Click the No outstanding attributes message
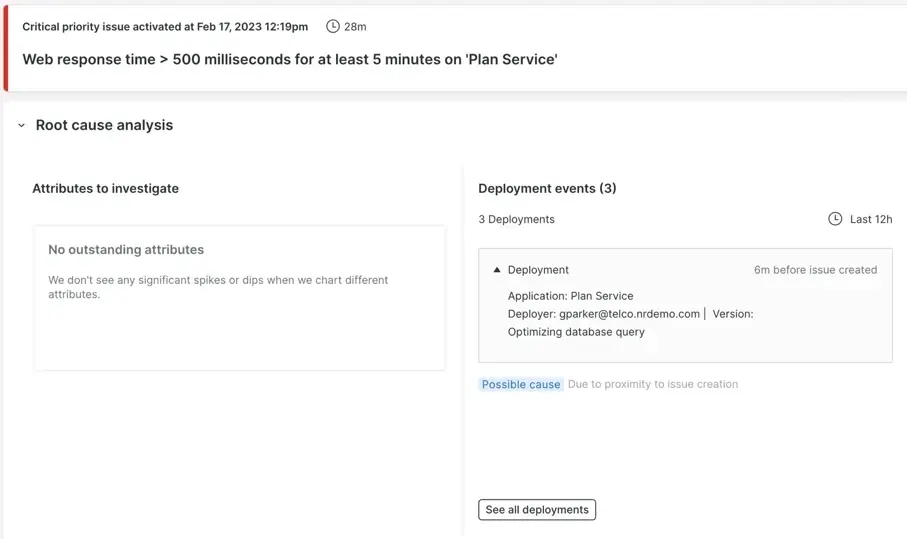The height and width of the screenshot is (539, 907). coord(126,250)
